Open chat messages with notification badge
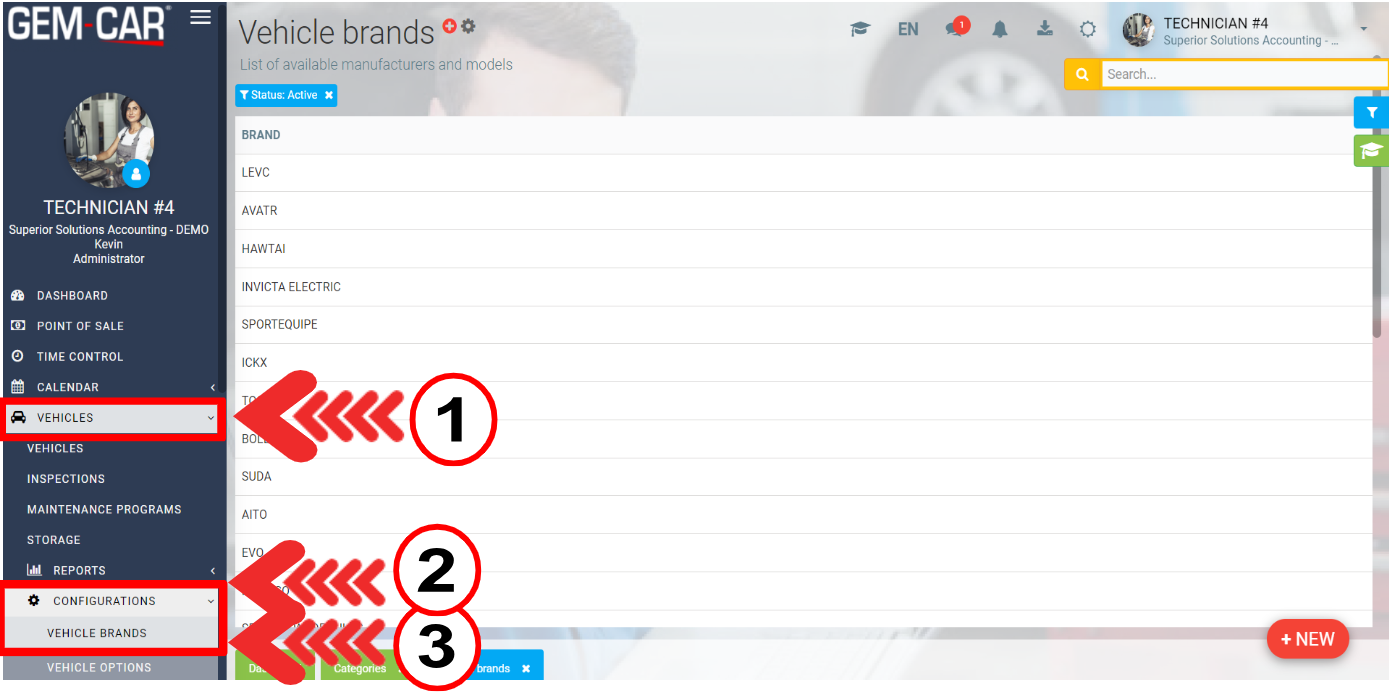The image size is (1390, 693). pyautogui.click(x=956, y=28)
